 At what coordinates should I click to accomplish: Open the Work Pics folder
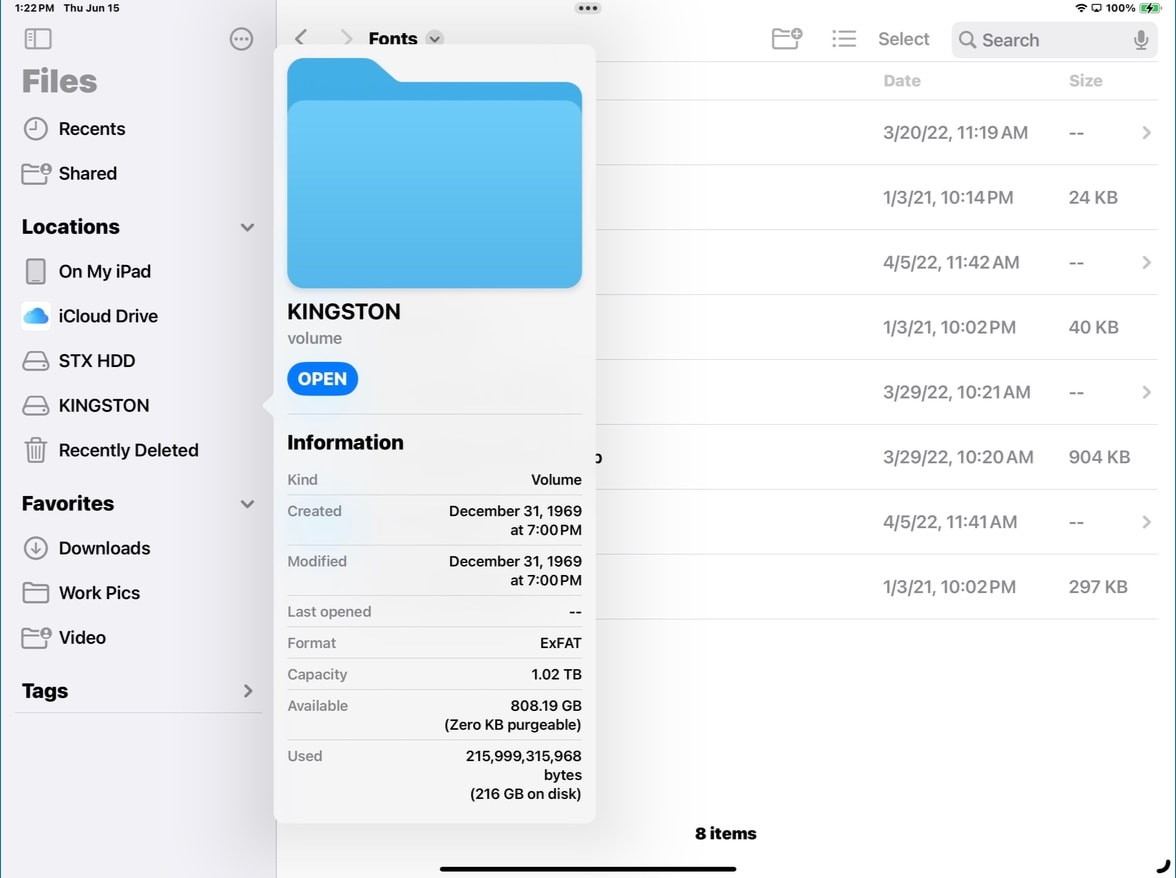coord(138,592)
